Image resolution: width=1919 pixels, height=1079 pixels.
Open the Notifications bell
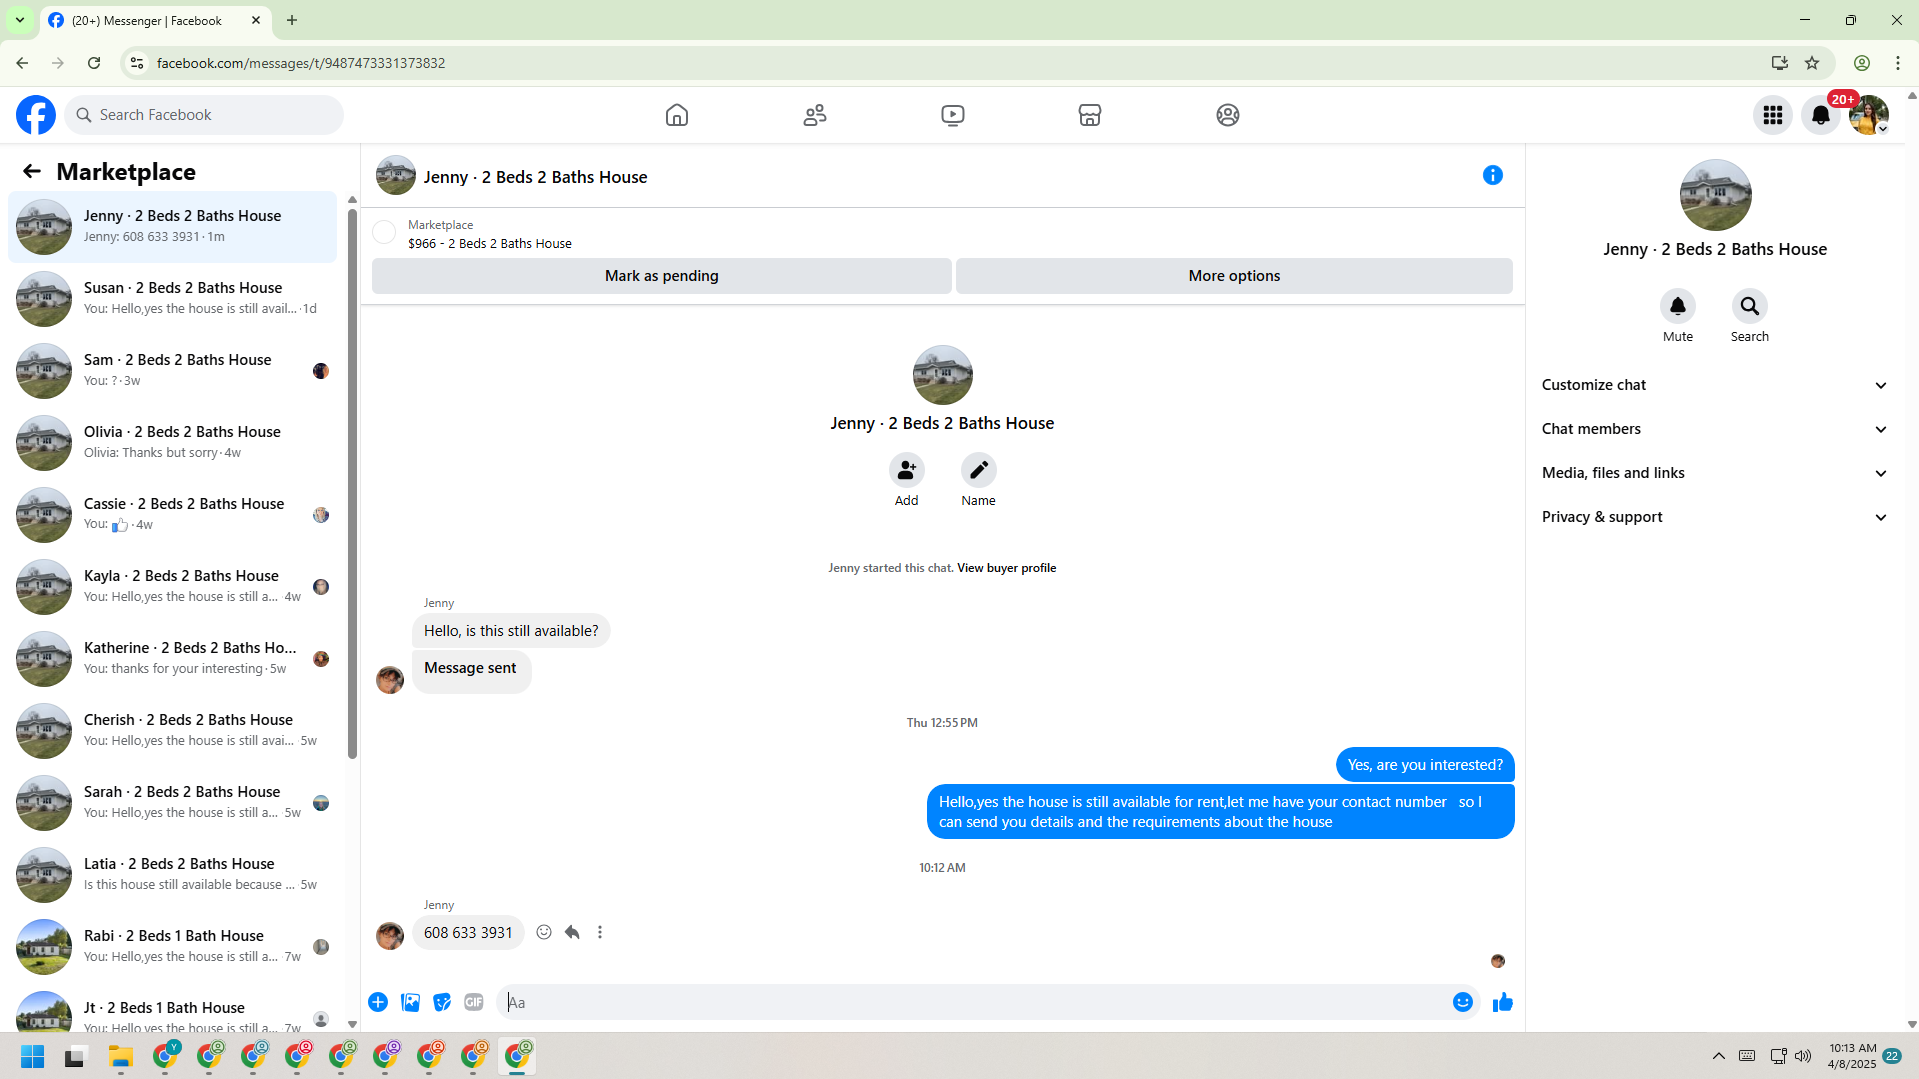pyautogui.click(x=1821, y=115)
